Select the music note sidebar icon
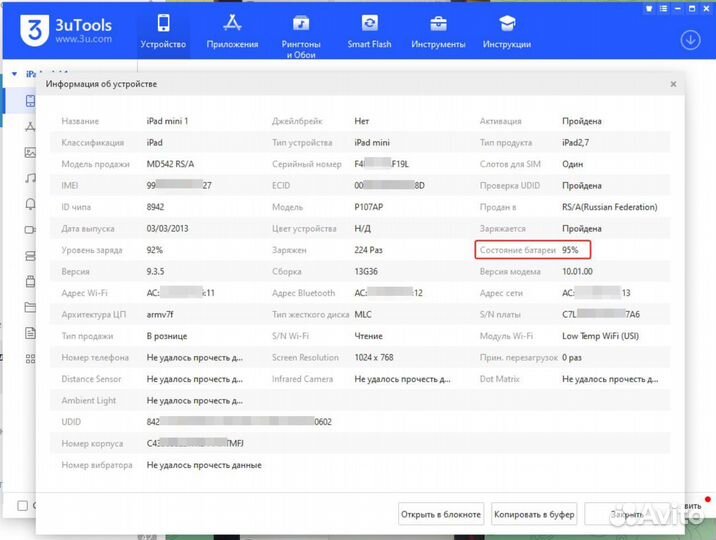 click(x=30, y=178)
